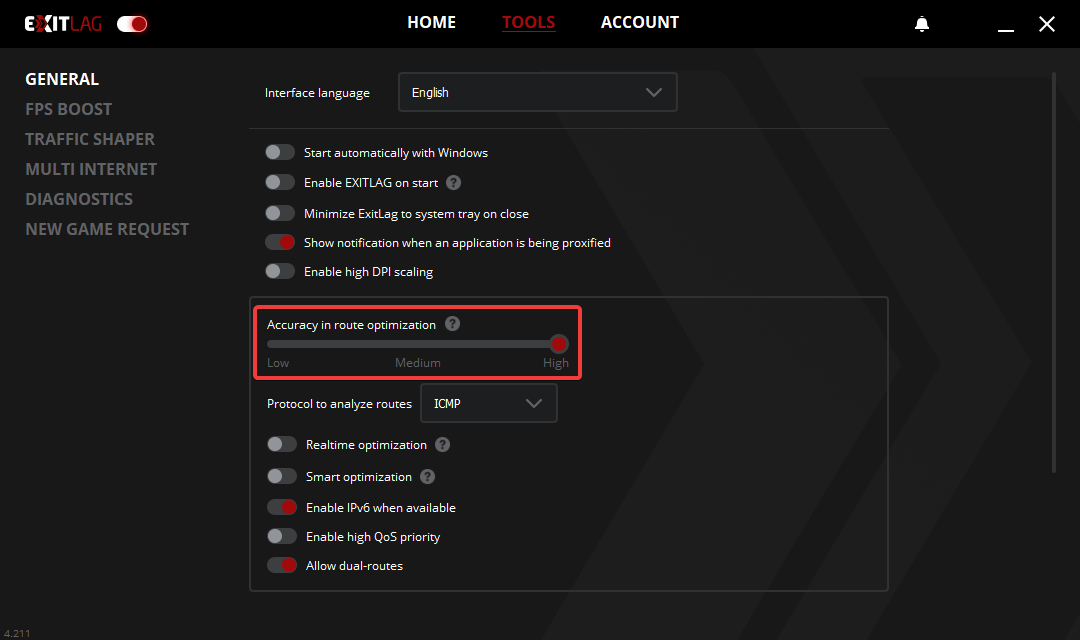Viewport: 1080px width, 640px height.
Task: Open the Interface language dropdown
Action: (x=537, y=92)
